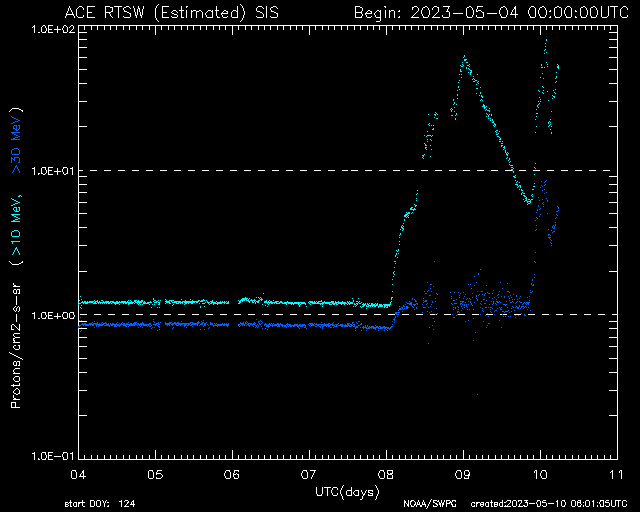This screenshot has width=640, height=512.
Task: Click the 'UTC(days)' axis title
Action: click(347, 491)
